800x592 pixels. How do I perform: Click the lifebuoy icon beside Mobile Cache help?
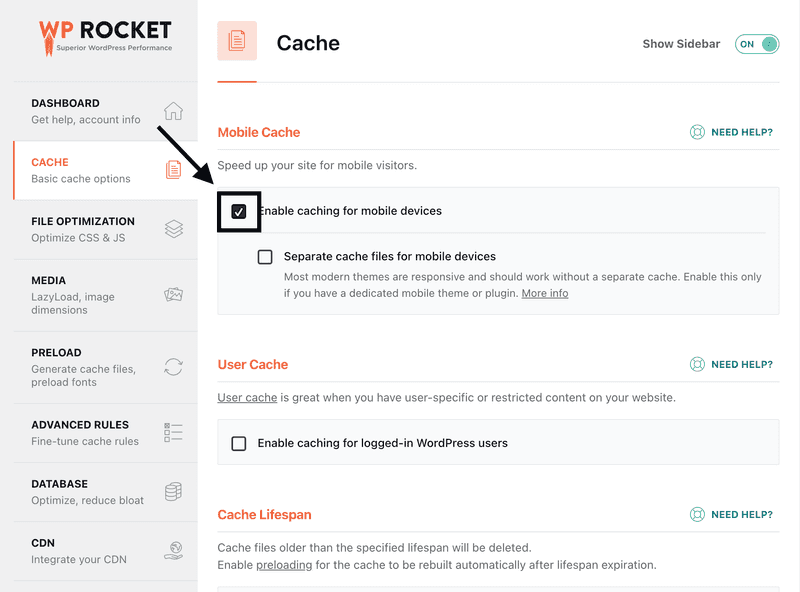coord(697,132)
